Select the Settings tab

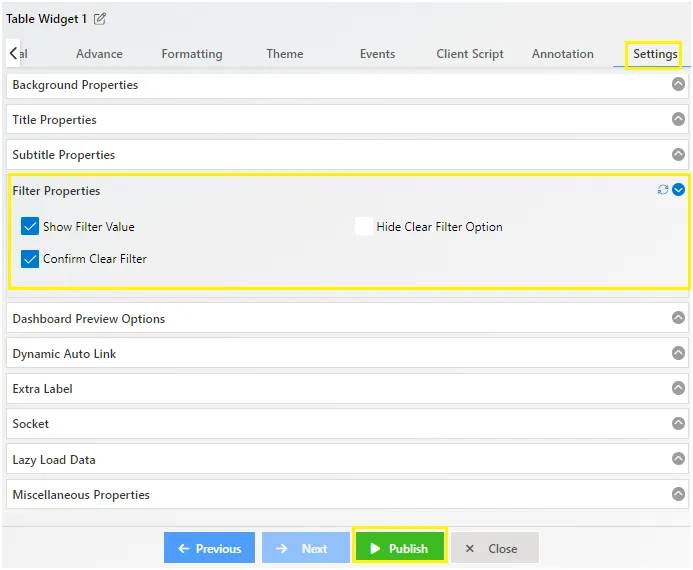(655, 54)
